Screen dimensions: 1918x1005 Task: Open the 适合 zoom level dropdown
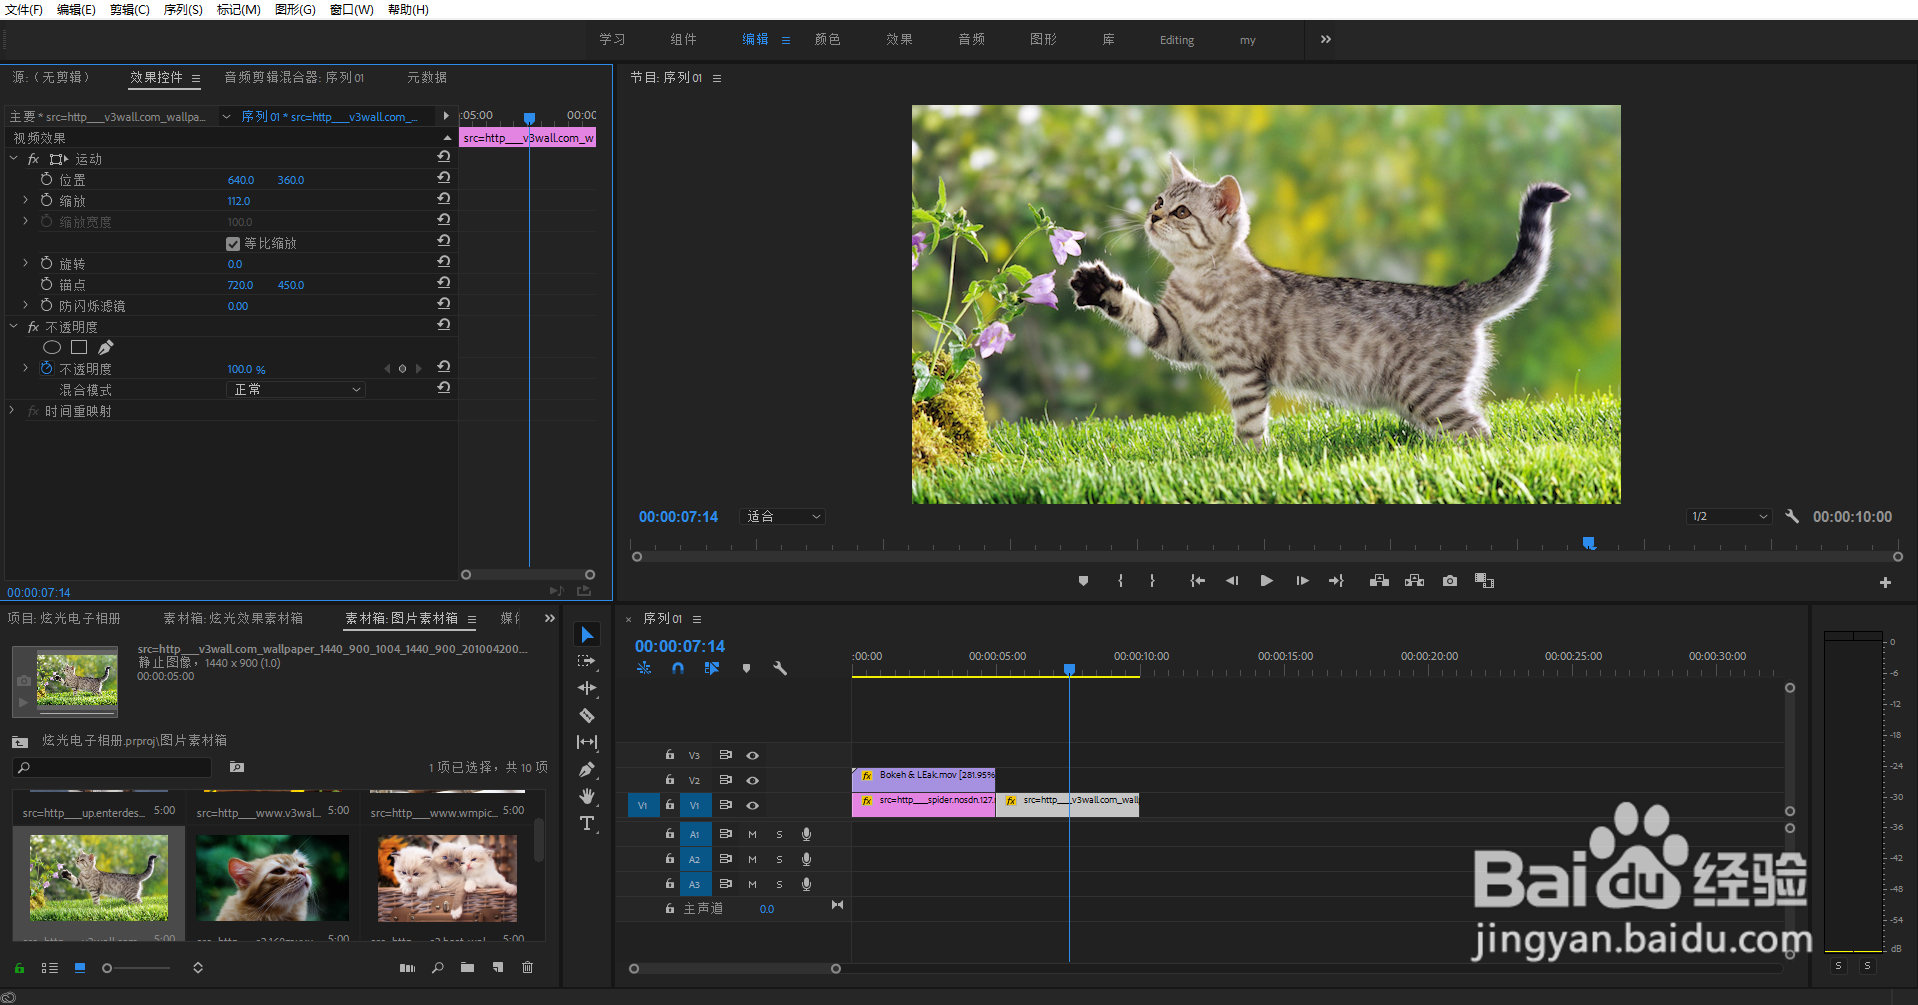[784, 517]
